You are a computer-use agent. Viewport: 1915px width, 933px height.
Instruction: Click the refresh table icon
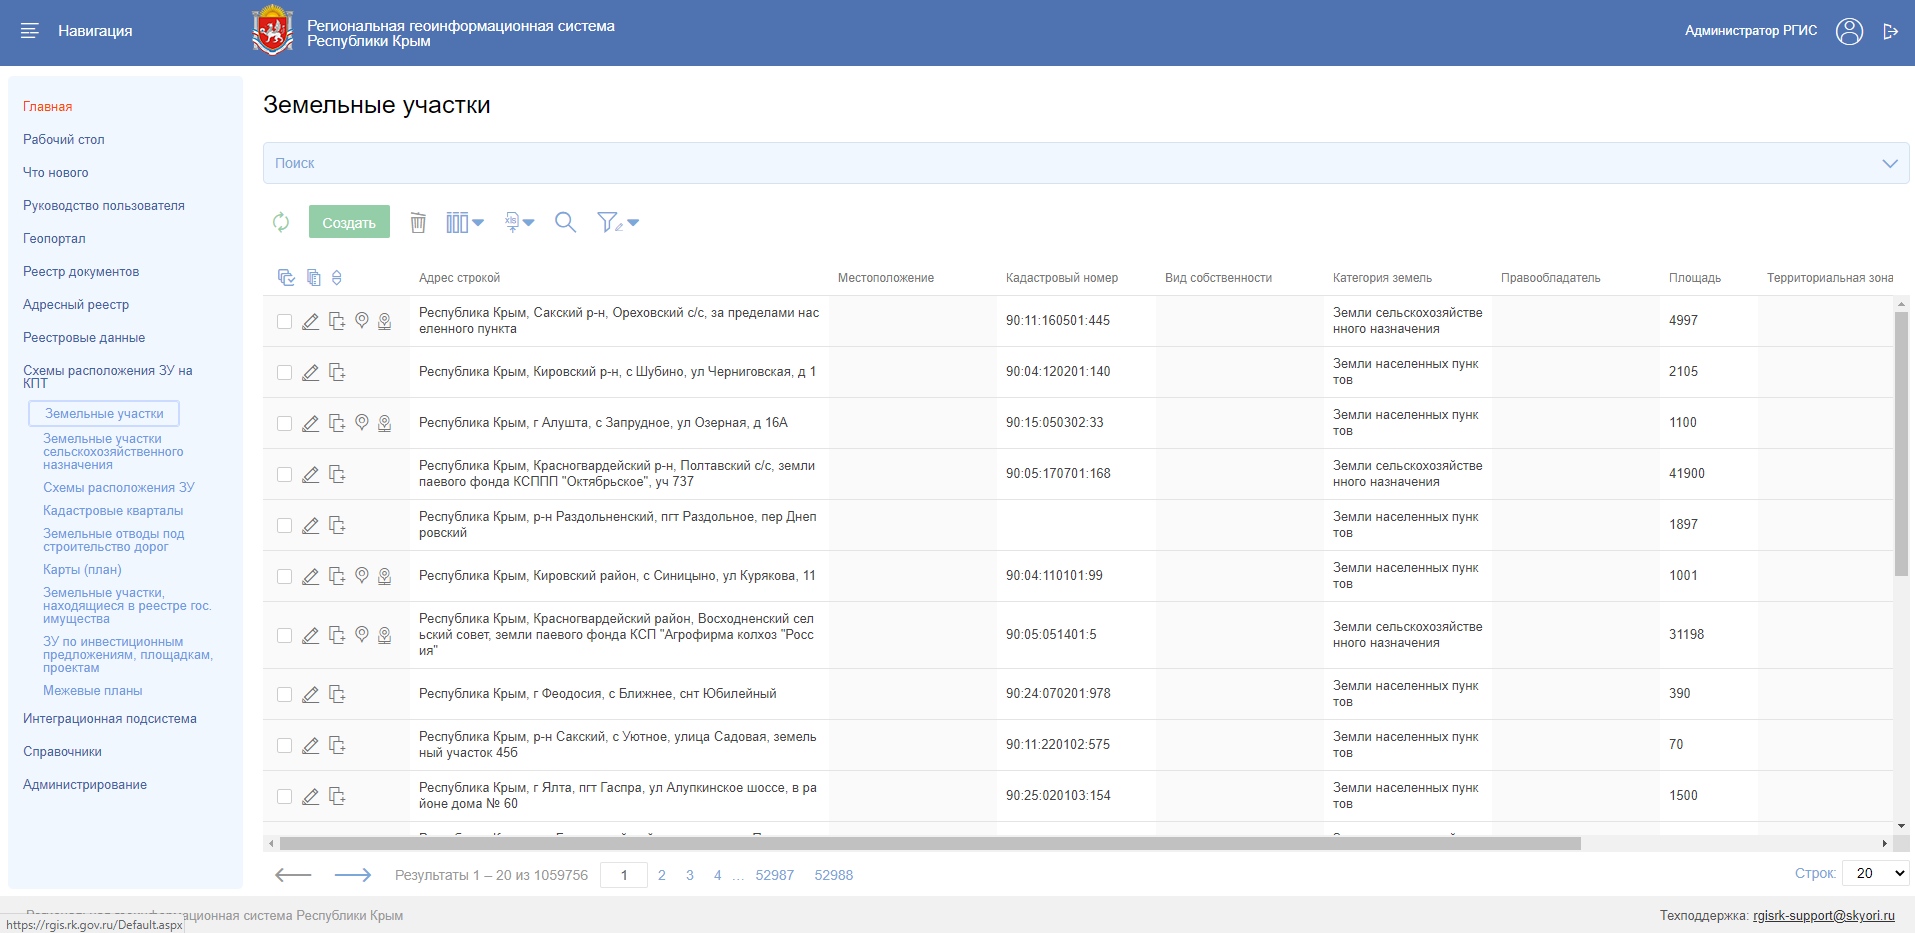coord(281,222)
